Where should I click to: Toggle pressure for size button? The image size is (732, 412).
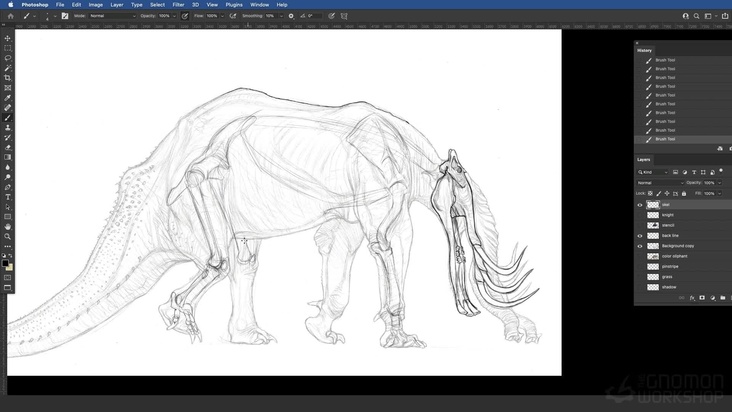pos(331,16)
